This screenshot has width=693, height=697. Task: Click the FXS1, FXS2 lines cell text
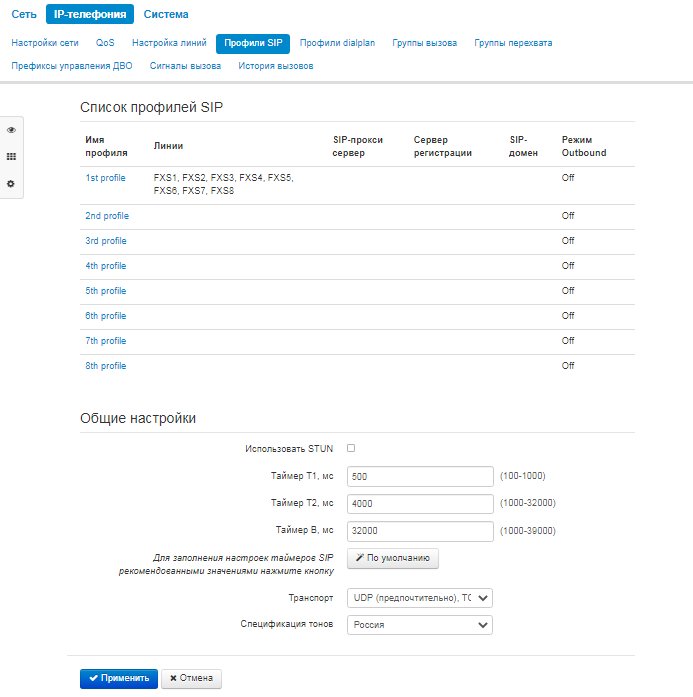click(224, 184)
